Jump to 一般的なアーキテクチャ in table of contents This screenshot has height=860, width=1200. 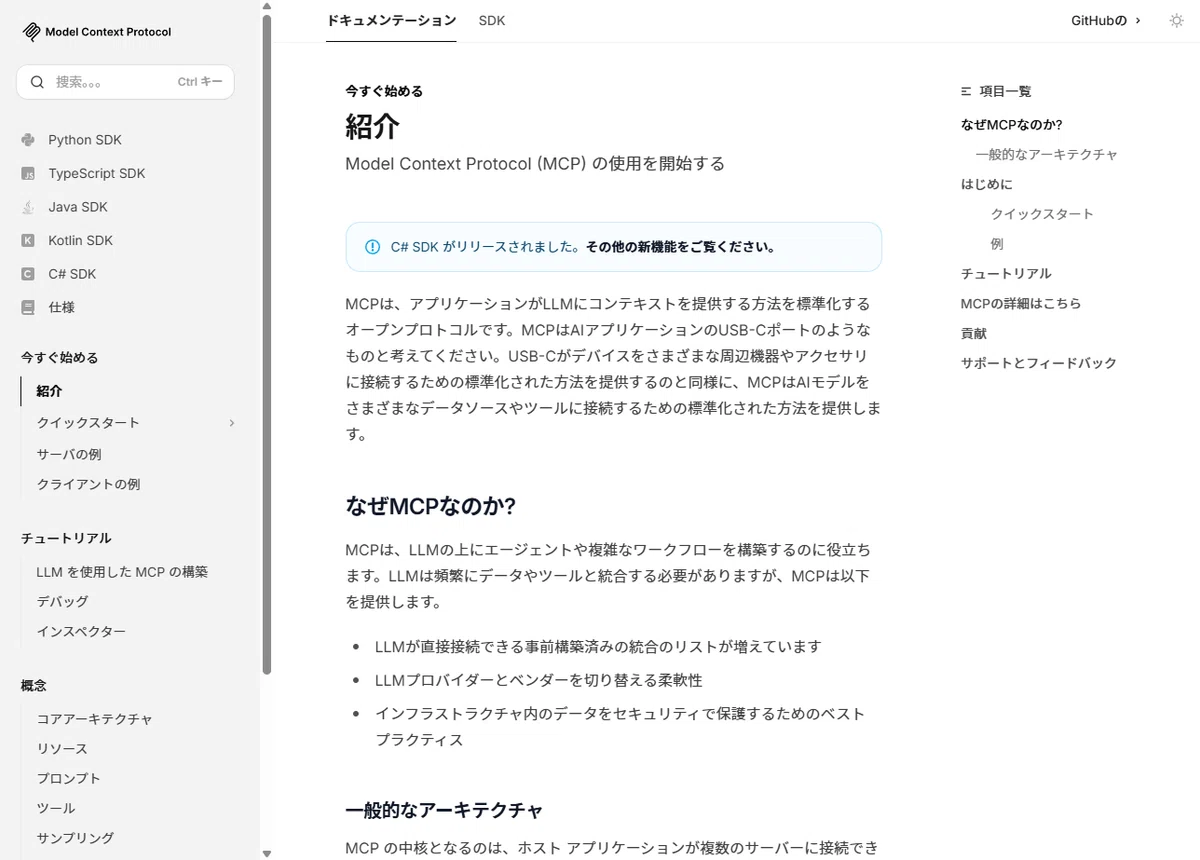pos(1047,155)
